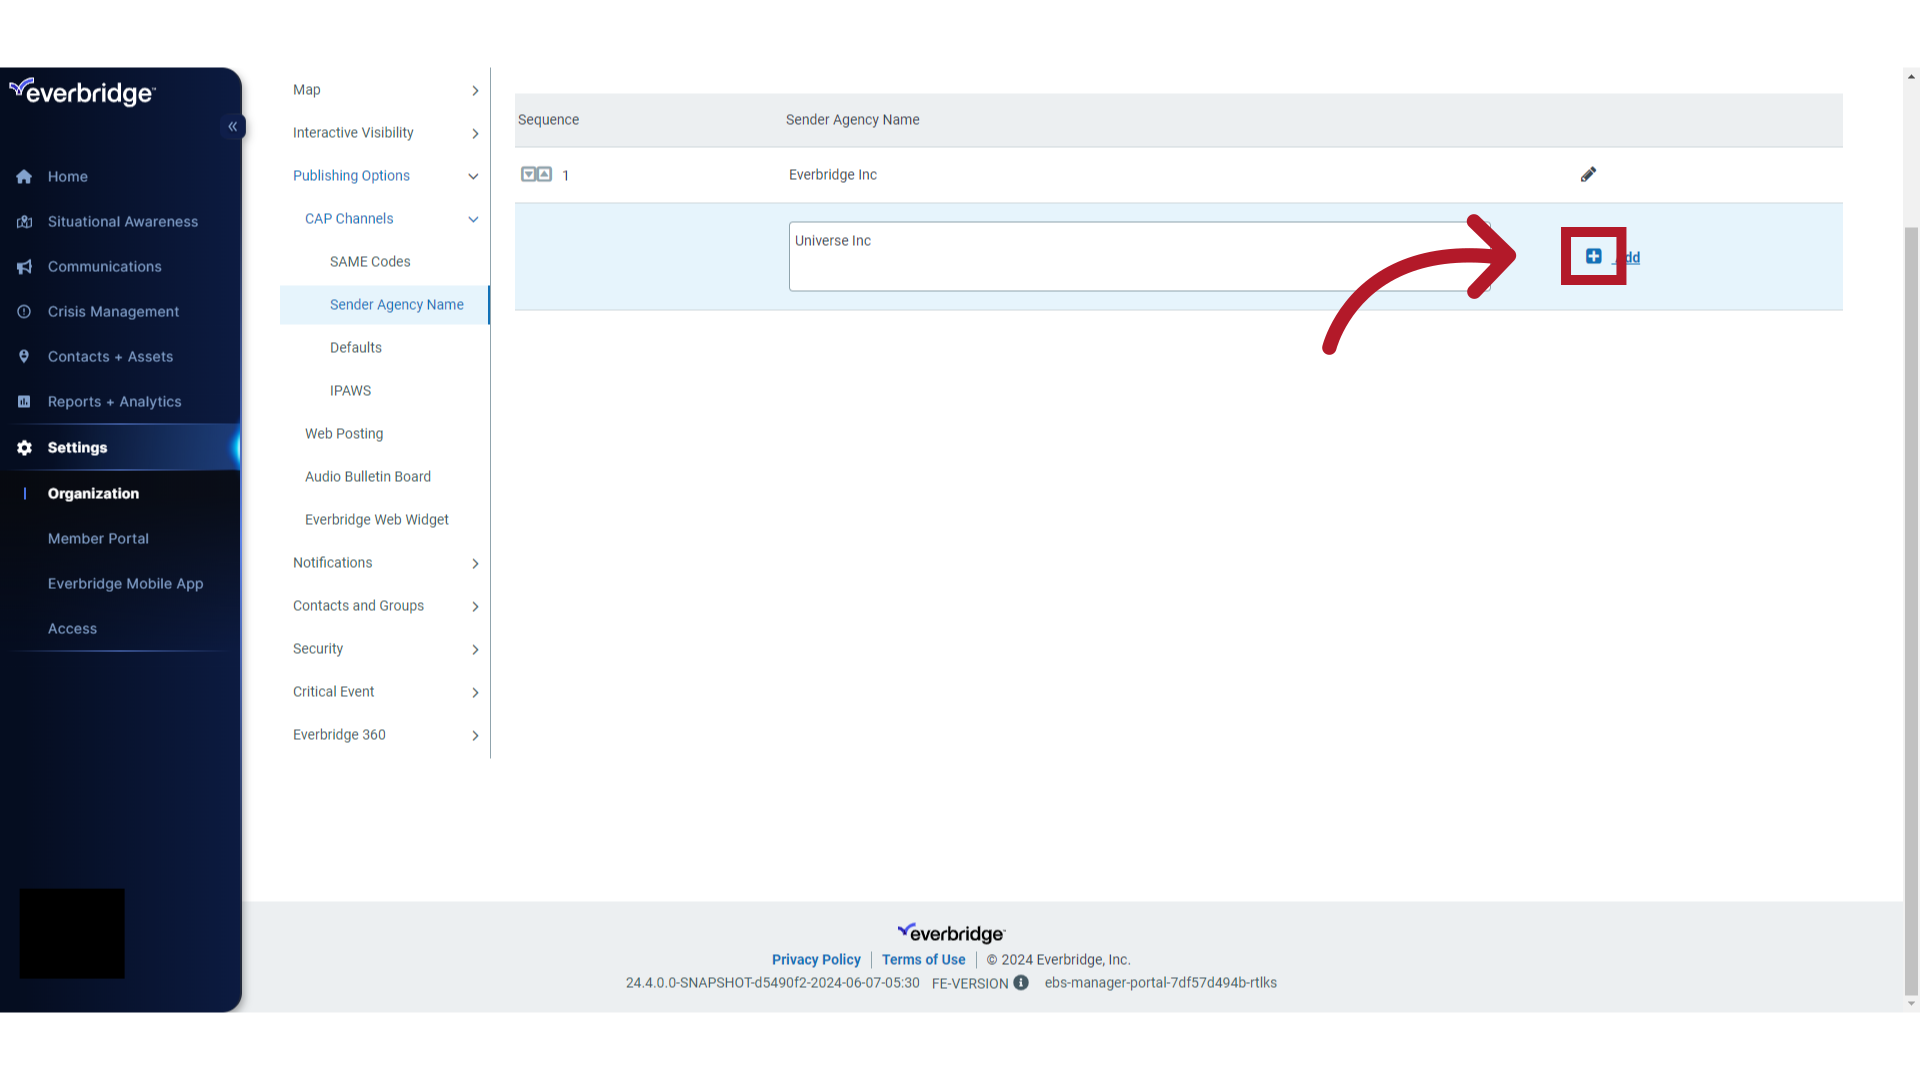Click the Sender Agency Name column header
The height and width of the screenshot is (1080, 1920).
(853, 120)
